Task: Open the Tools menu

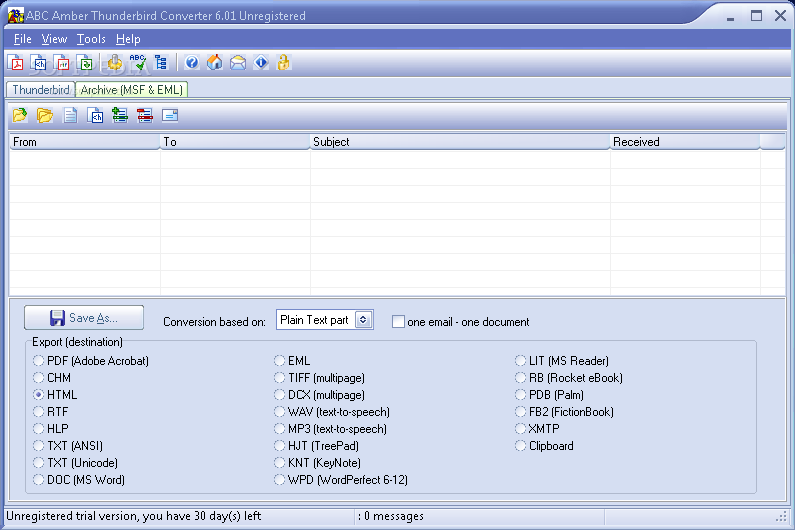Action: [x=91, y=39]
